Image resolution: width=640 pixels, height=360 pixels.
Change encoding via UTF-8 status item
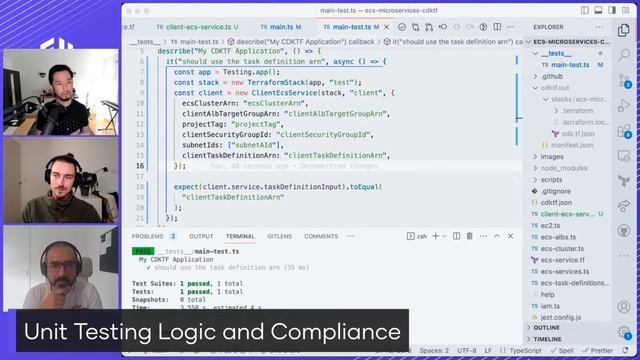point(467,351)
